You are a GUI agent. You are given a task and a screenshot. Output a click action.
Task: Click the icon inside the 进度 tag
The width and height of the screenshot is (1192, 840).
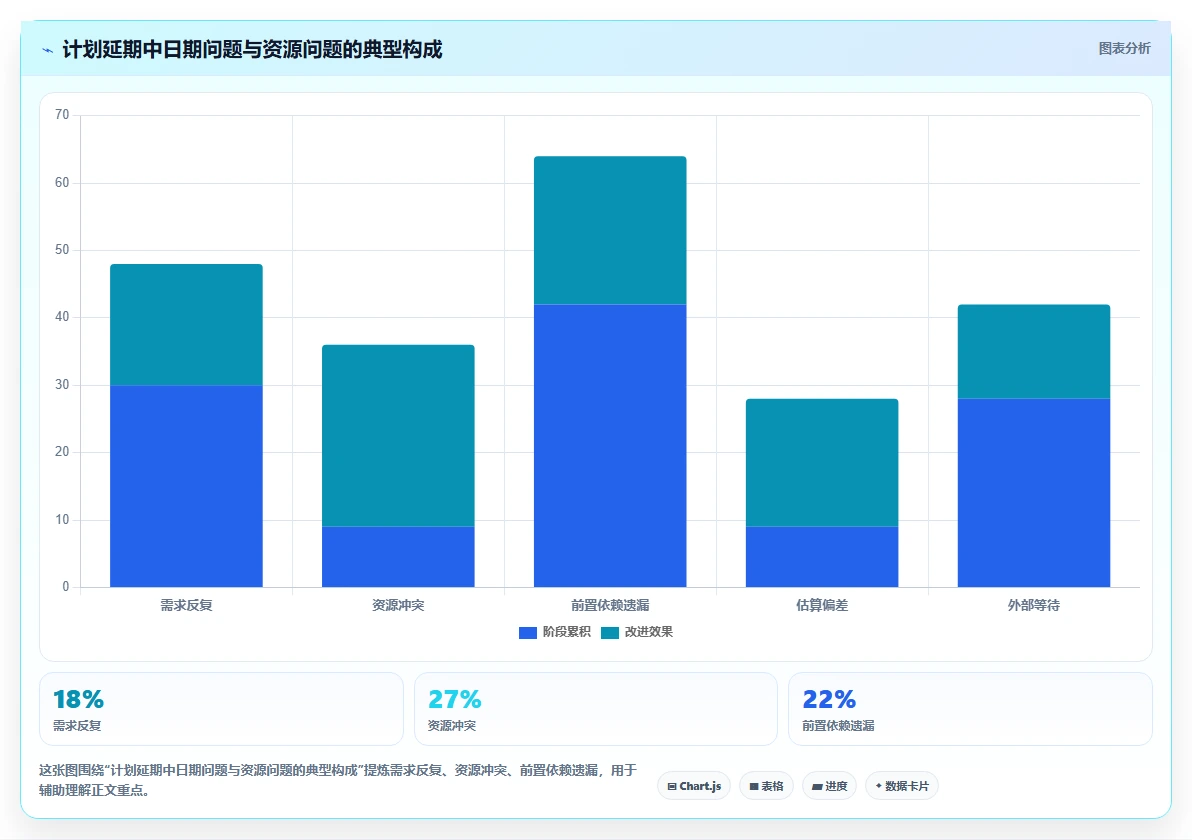[x=817, y=787]
